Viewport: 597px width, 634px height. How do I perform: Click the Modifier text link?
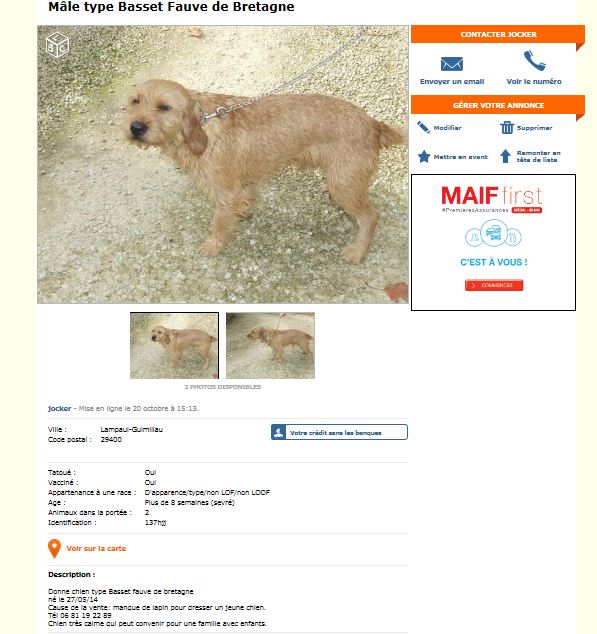447,128
